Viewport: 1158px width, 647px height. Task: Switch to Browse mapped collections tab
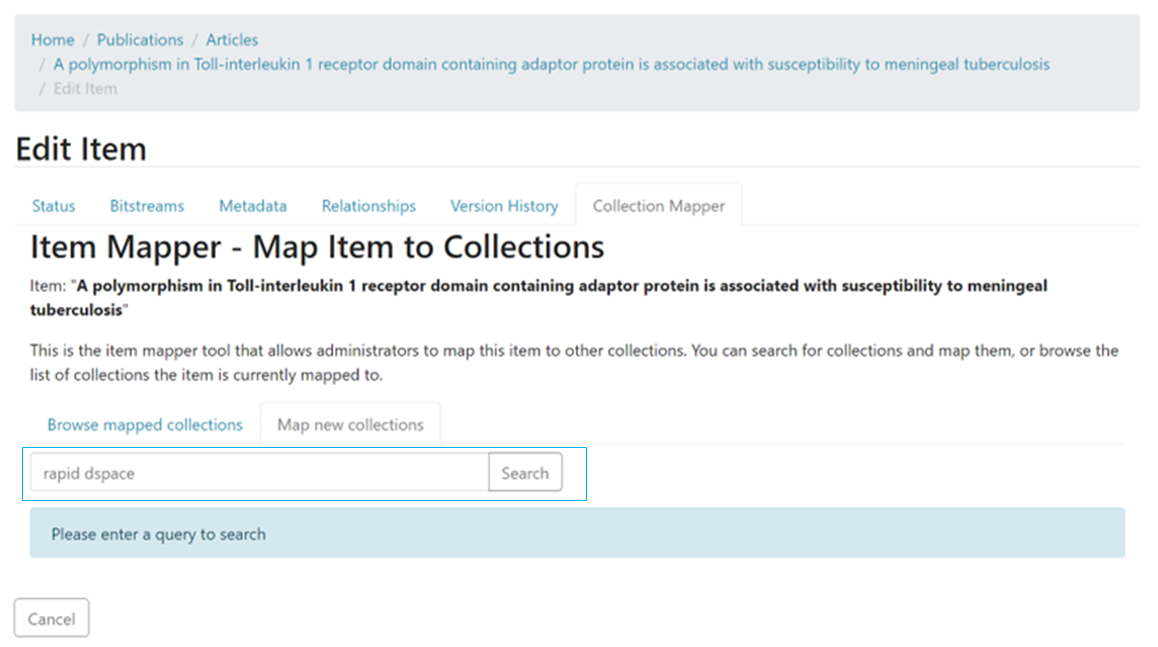point(145,425)
